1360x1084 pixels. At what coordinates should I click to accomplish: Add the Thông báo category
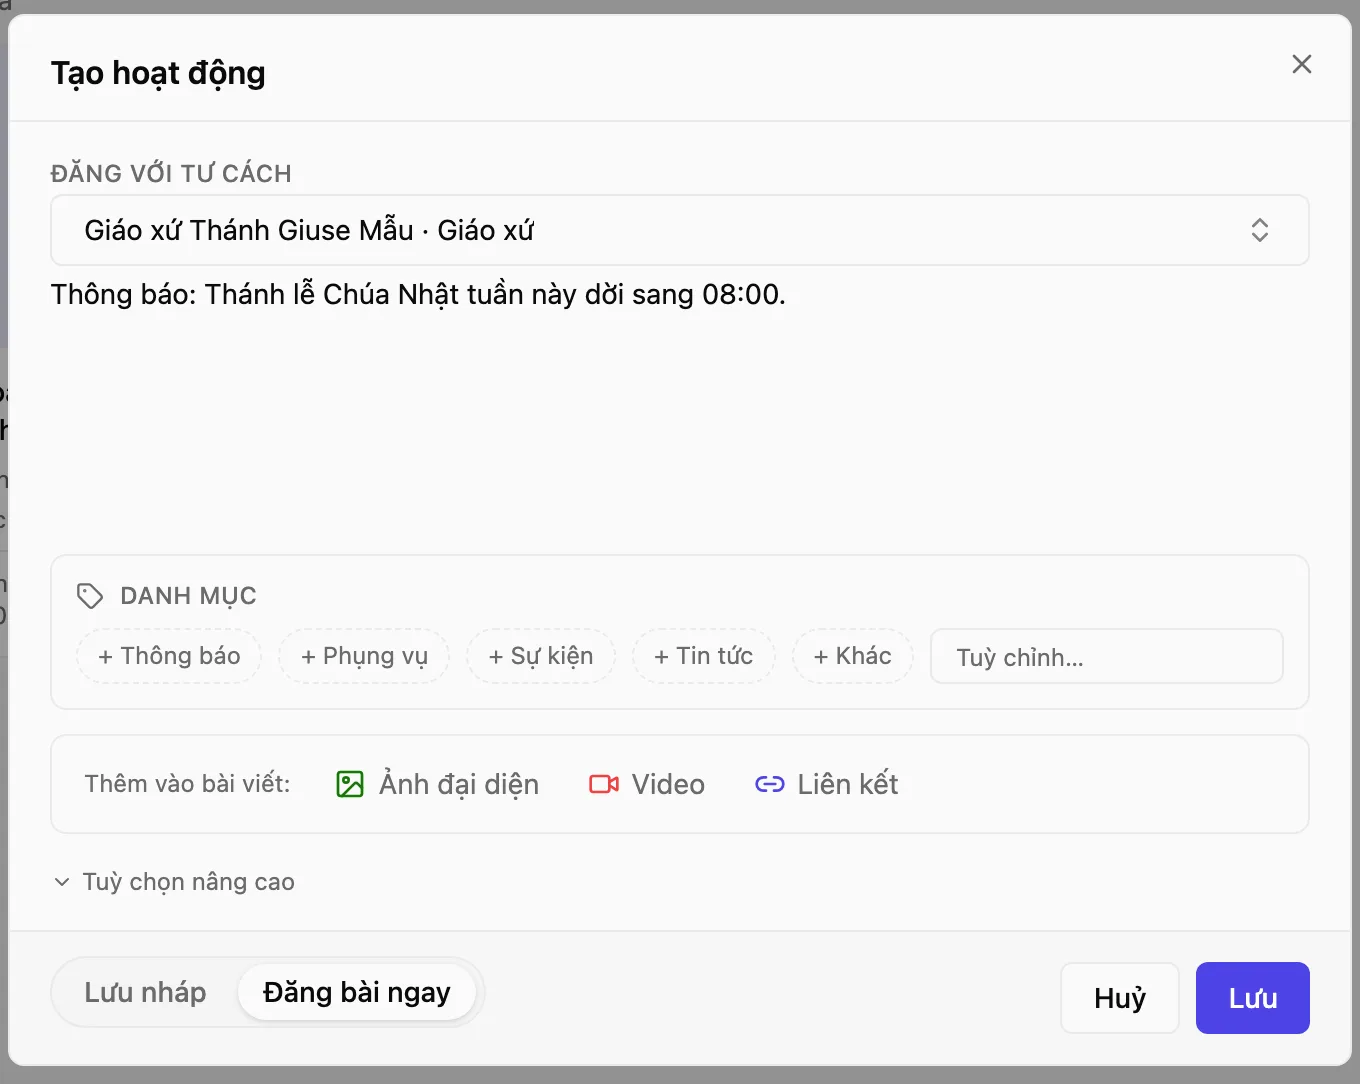[169, 656]
